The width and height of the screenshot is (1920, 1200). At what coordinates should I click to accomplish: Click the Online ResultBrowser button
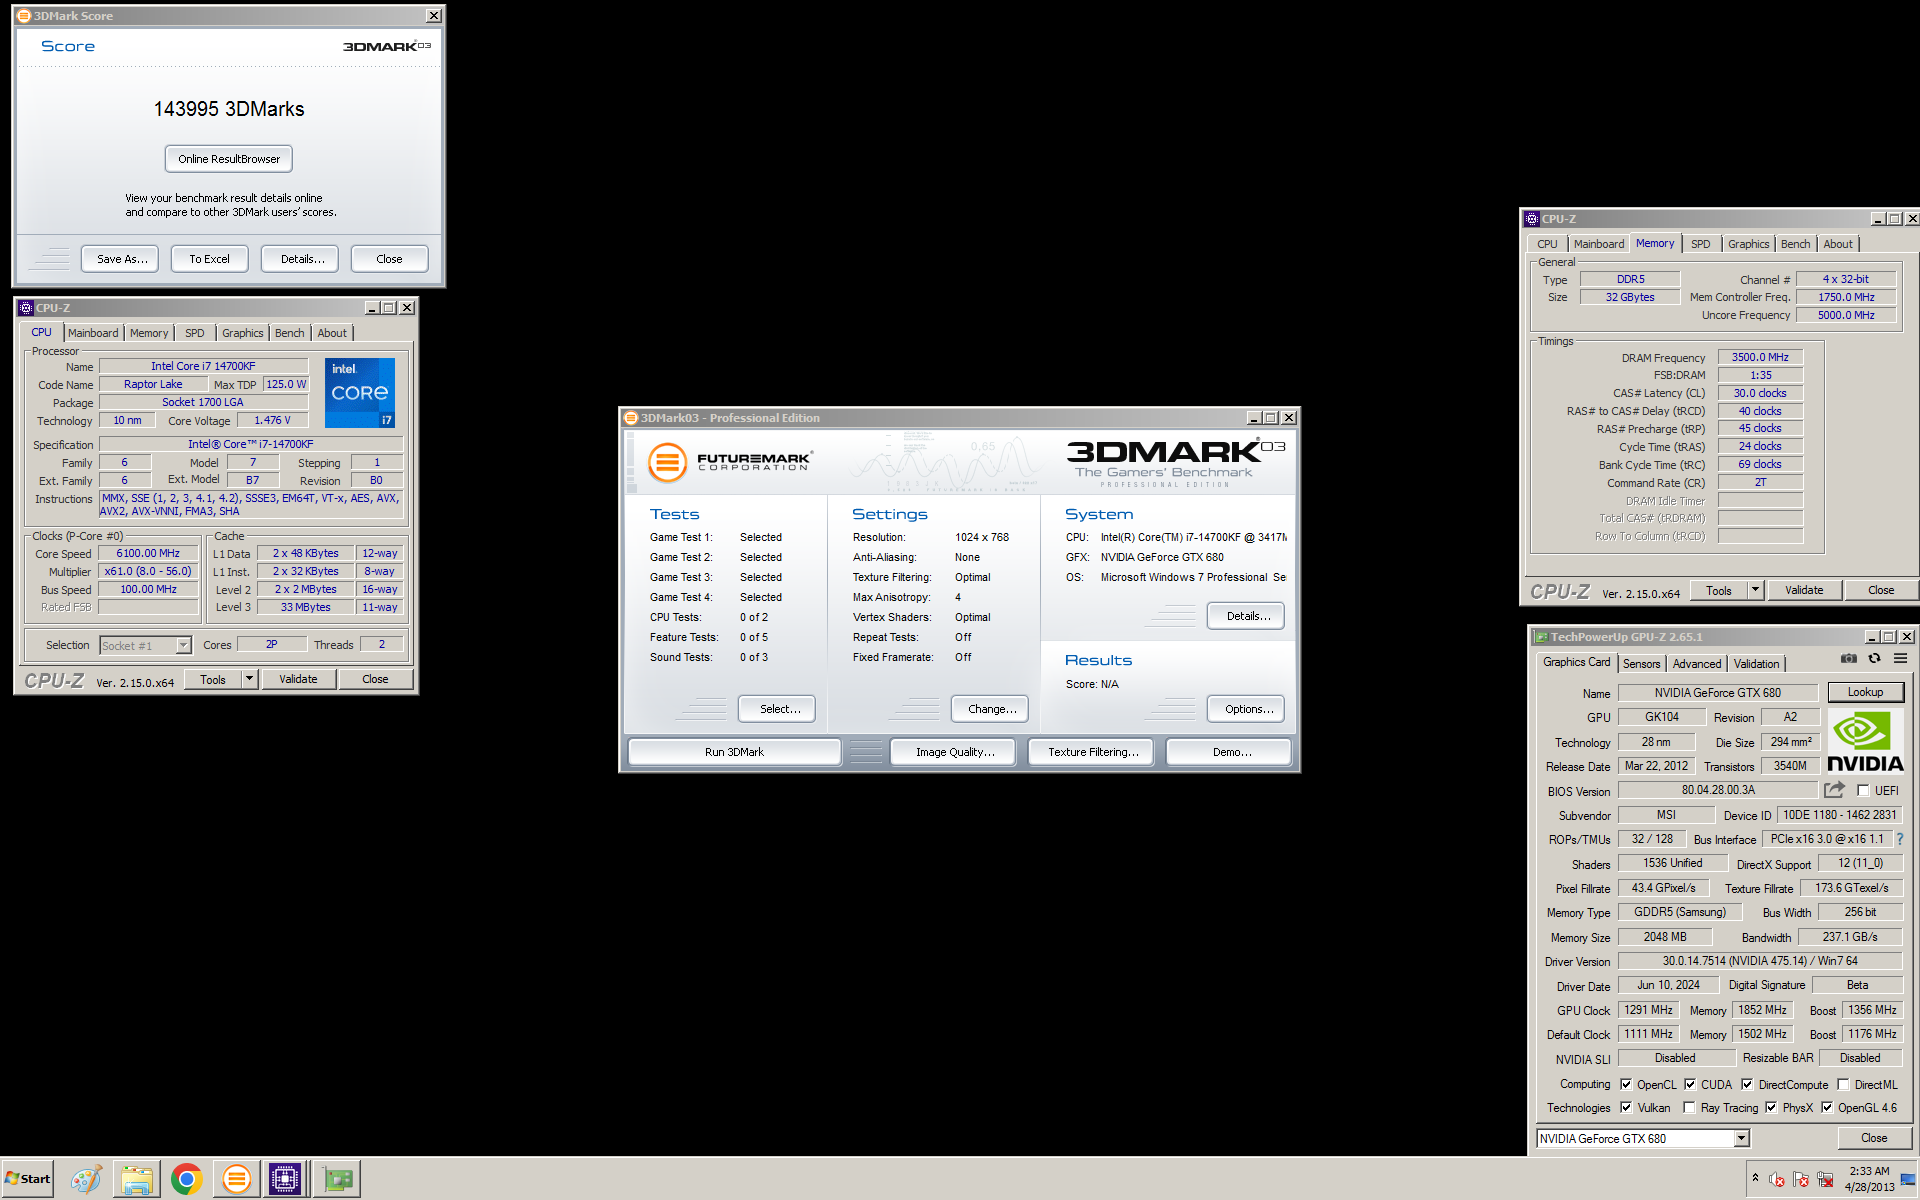tap(229, 159)
